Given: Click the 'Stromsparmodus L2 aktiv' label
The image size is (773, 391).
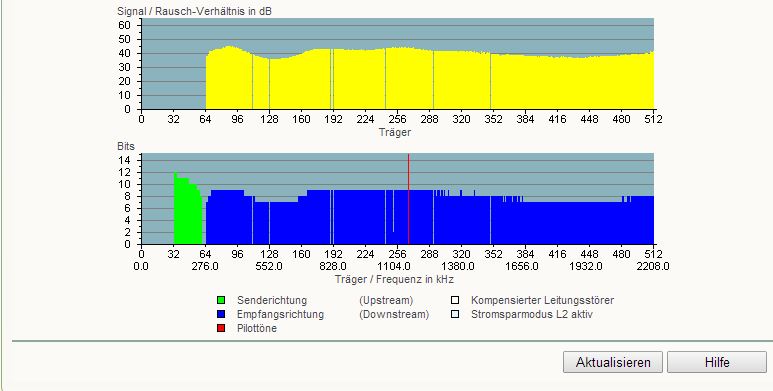Looking at the screenshot, I should point(531,314).
